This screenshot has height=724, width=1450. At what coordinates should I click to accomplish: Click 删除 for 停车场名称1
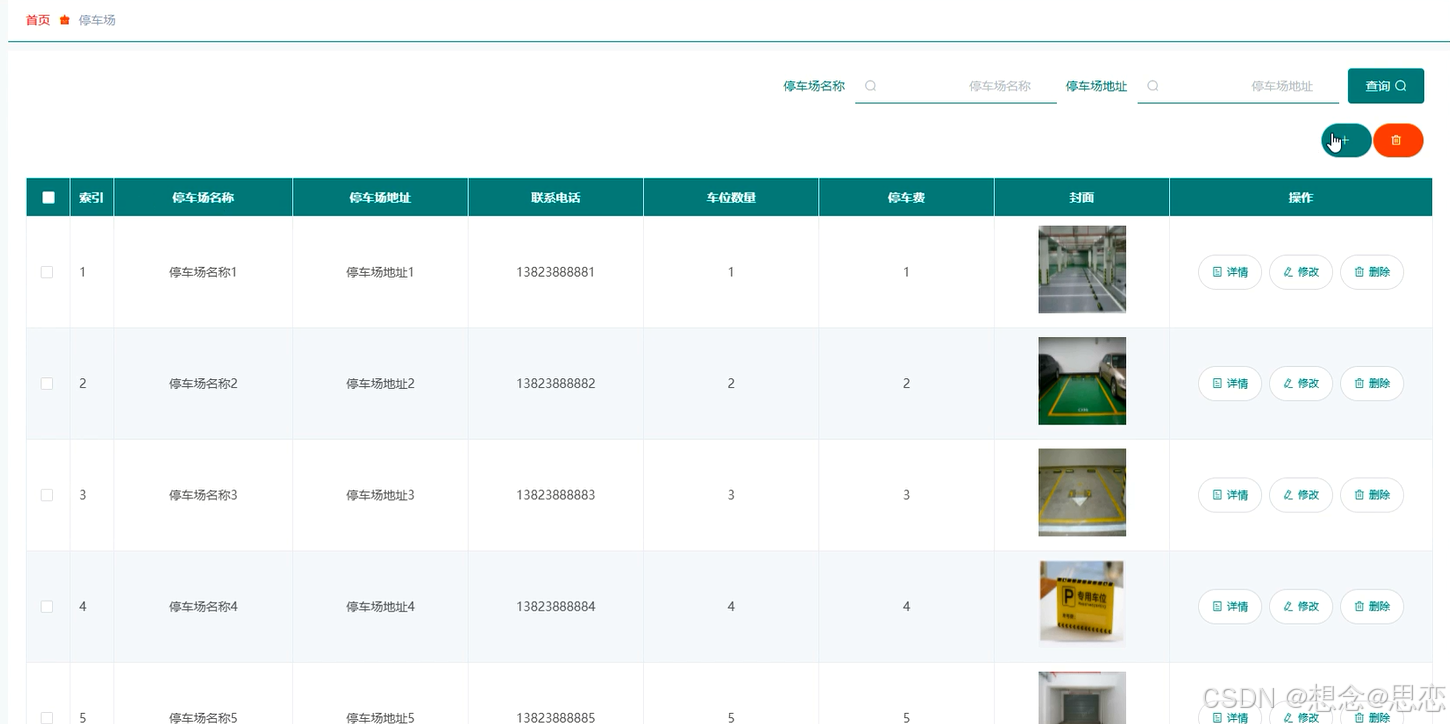[1372, 272]
